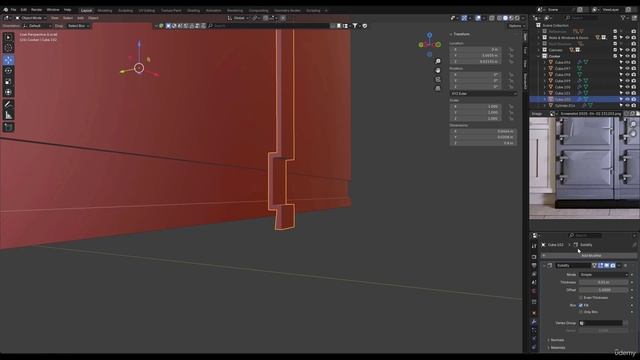
Task: Select the Annotate tool
Action: click(x=8, y=104)
